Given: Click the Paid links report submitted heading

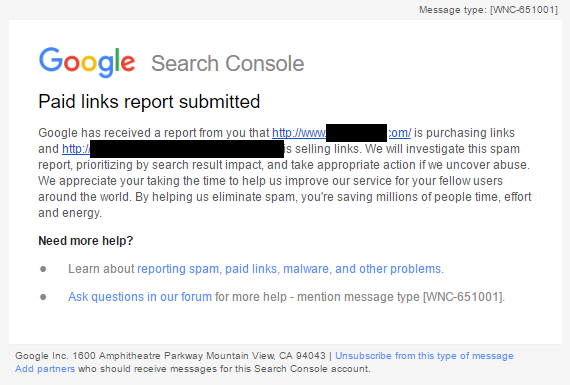Looking at the screenshot, I should coord(149,101).
